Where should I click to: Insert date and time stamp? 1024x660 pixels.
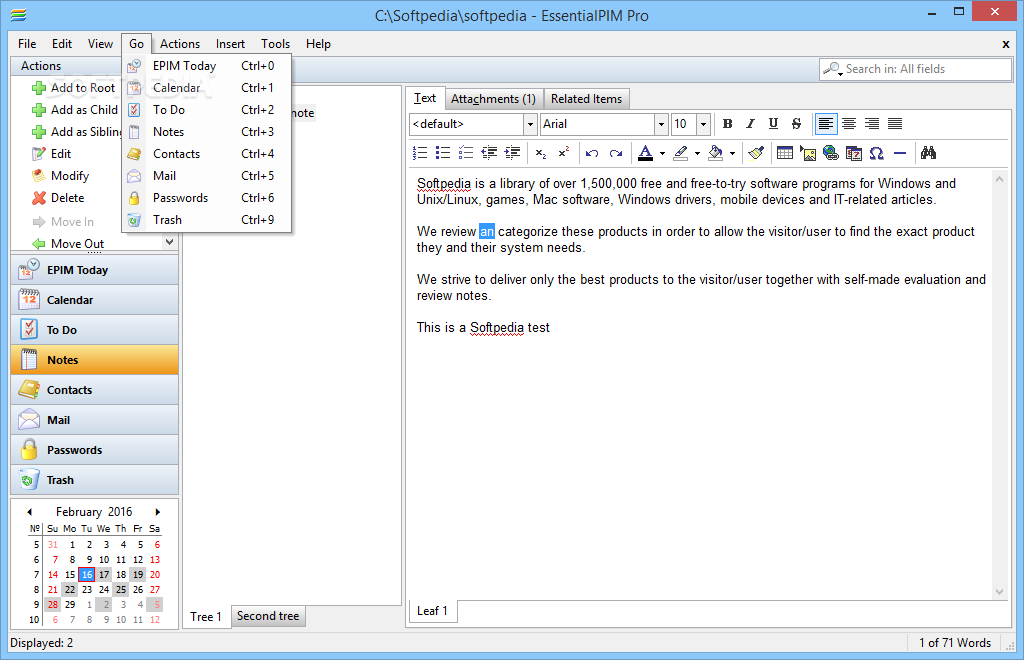pos(854,153)
